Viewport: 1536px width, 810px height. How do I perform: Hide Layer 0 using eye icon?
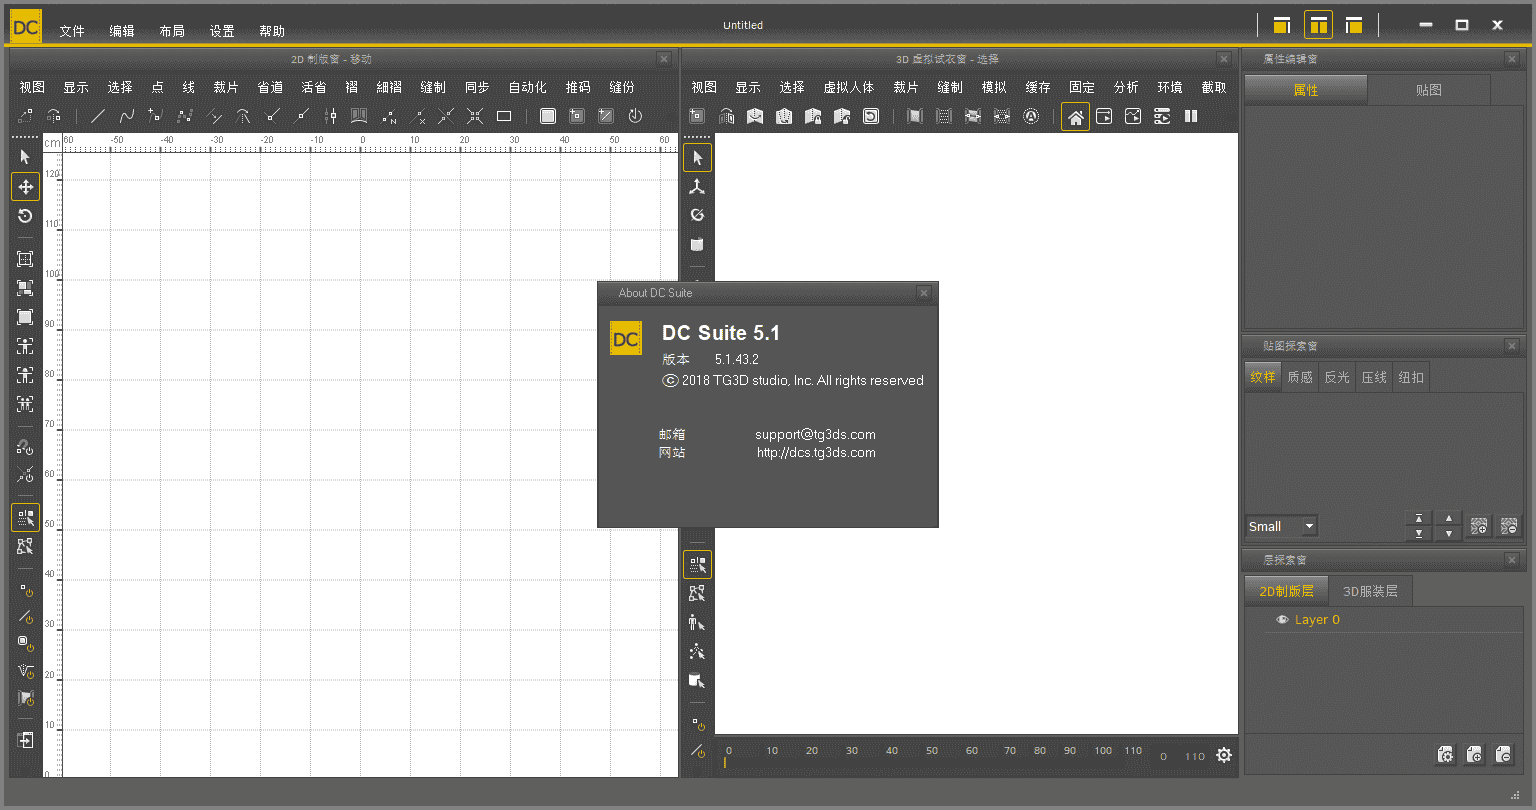[1282, 620]
